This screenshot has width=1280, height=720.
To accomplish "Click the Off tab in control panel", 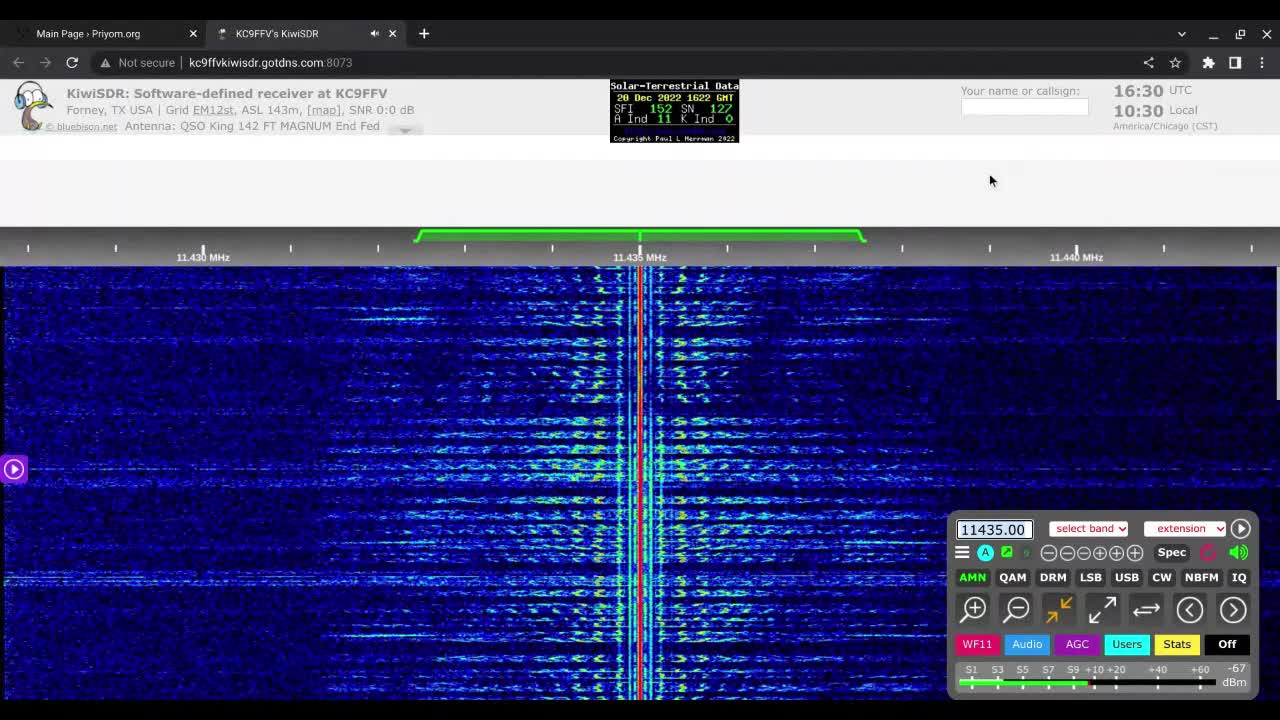I will 1227,644.
